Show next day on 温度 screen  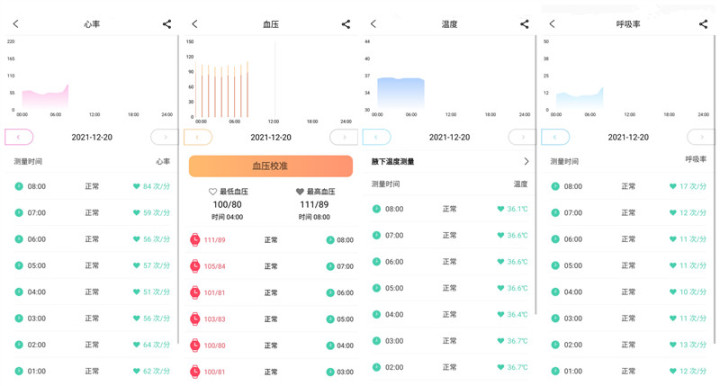(x=522, y=137)
